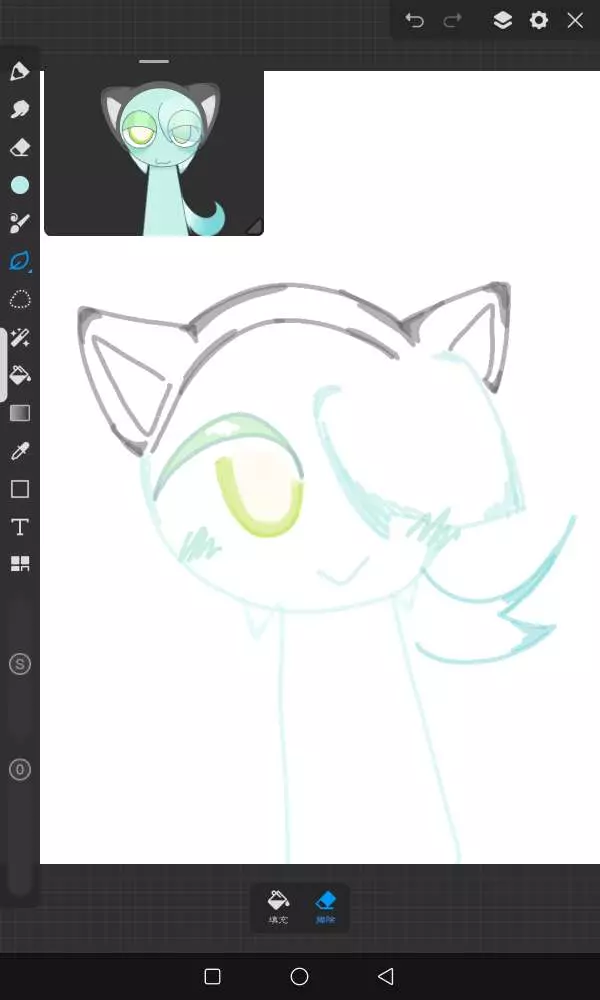Viewport: 600px width, 1000px height.
Task: Close the editor with X
Action: tap(575, 20)
